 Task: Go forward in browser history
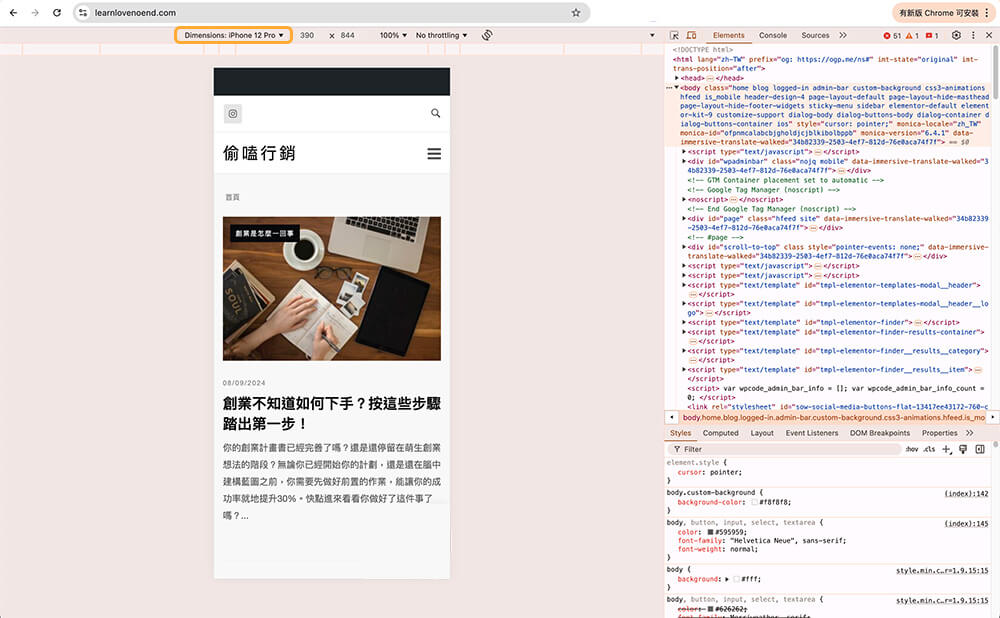35,13
